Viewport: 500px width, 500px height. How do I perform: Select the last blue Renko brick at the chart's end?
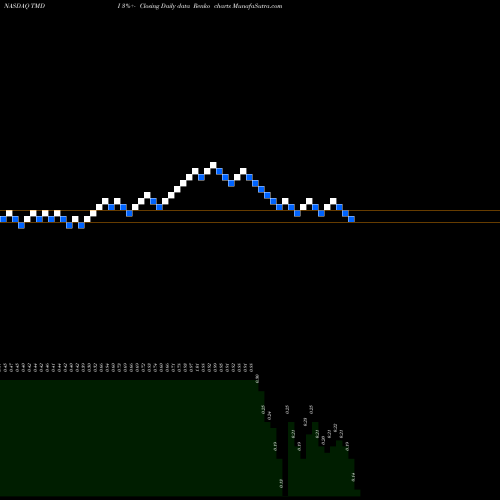pyautogui.click(x=351, y=219)
